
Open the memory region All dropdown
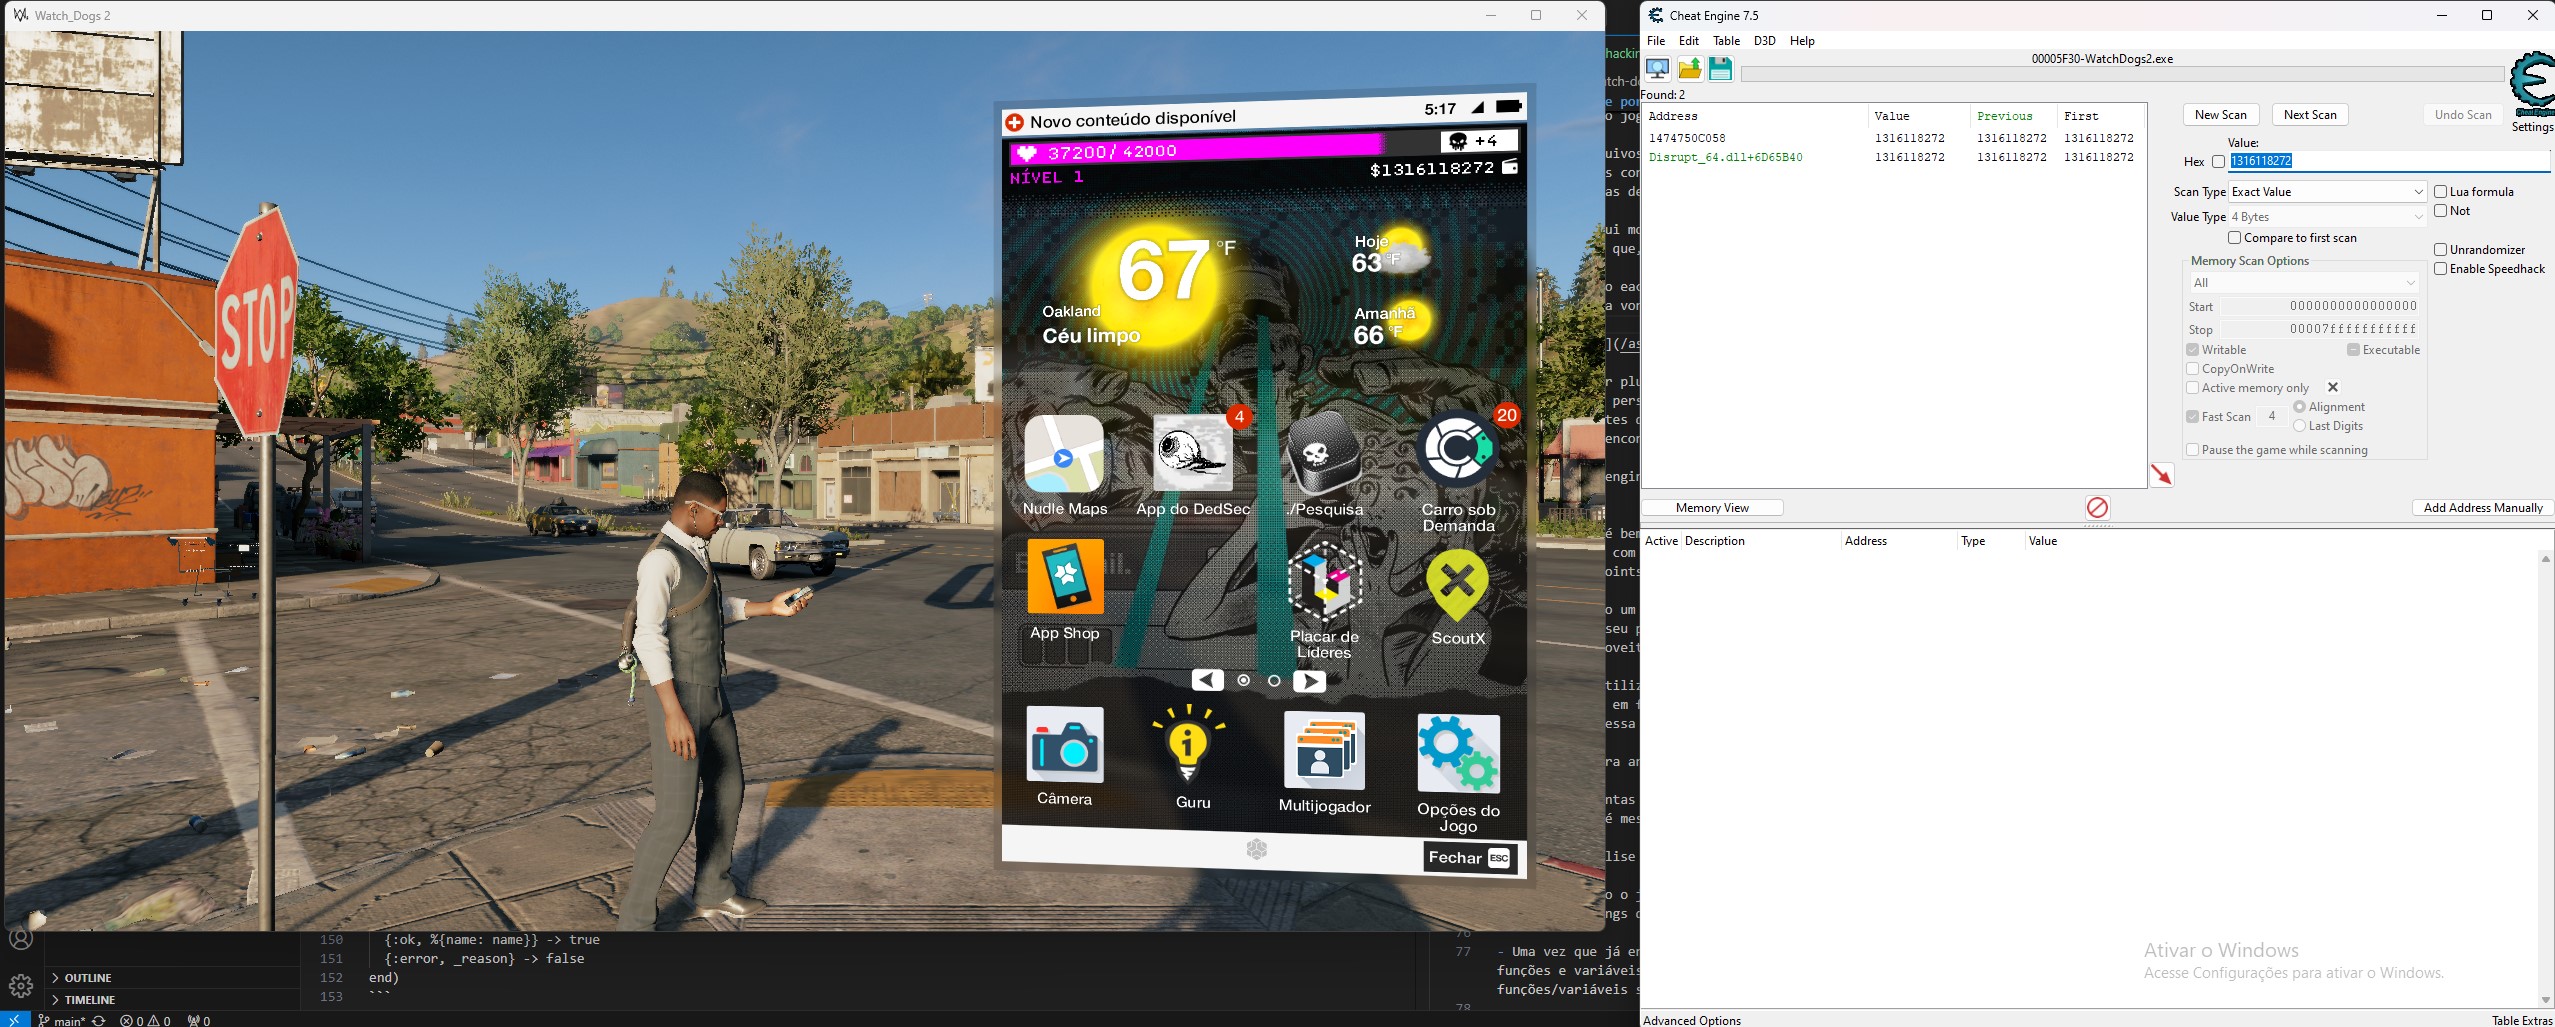(2303, 283)
